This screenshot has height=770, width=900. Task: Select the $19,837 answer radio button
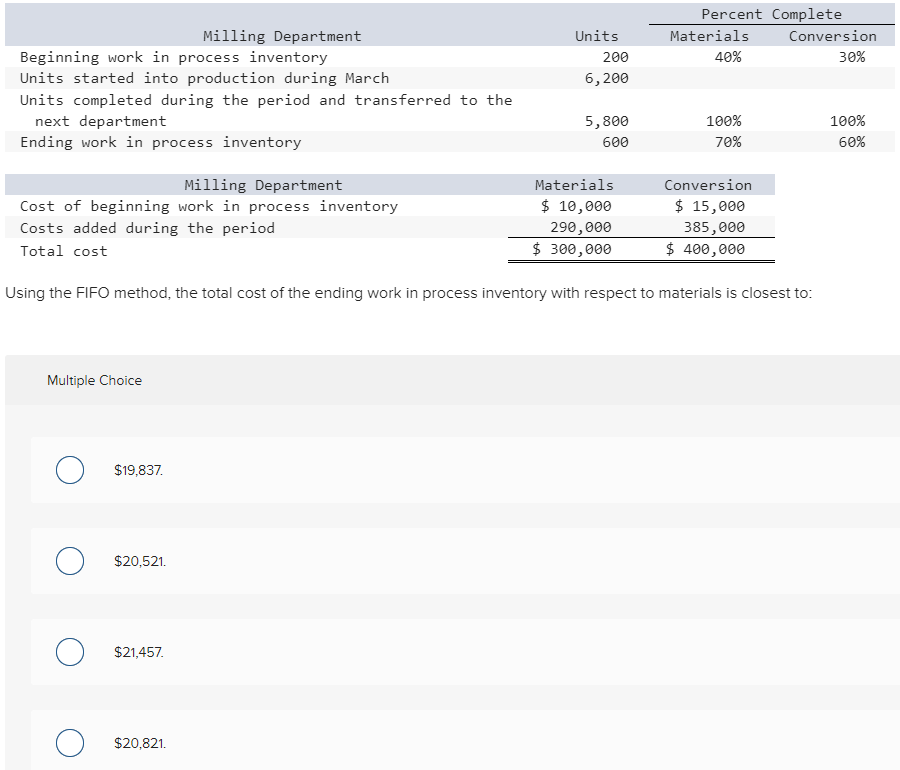tap(70, 469)
